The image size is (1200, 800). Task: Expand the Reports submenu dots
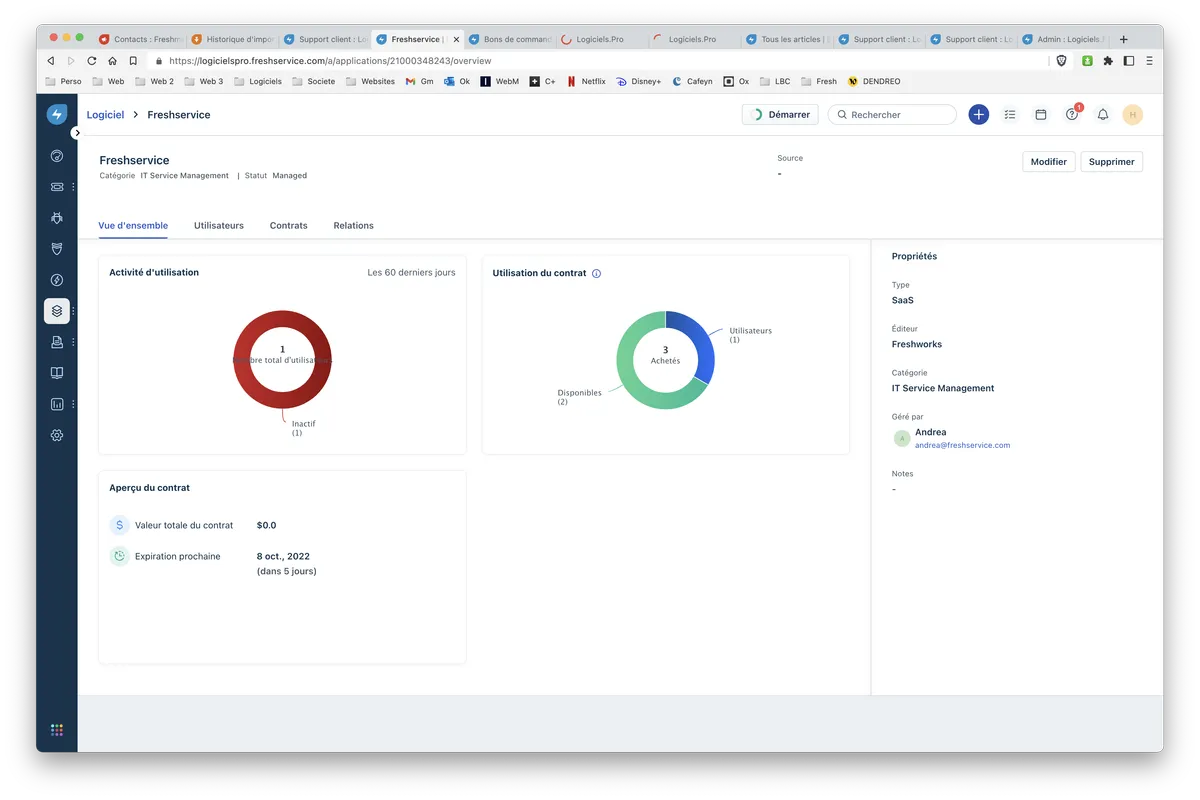click(x=73, y=404)
